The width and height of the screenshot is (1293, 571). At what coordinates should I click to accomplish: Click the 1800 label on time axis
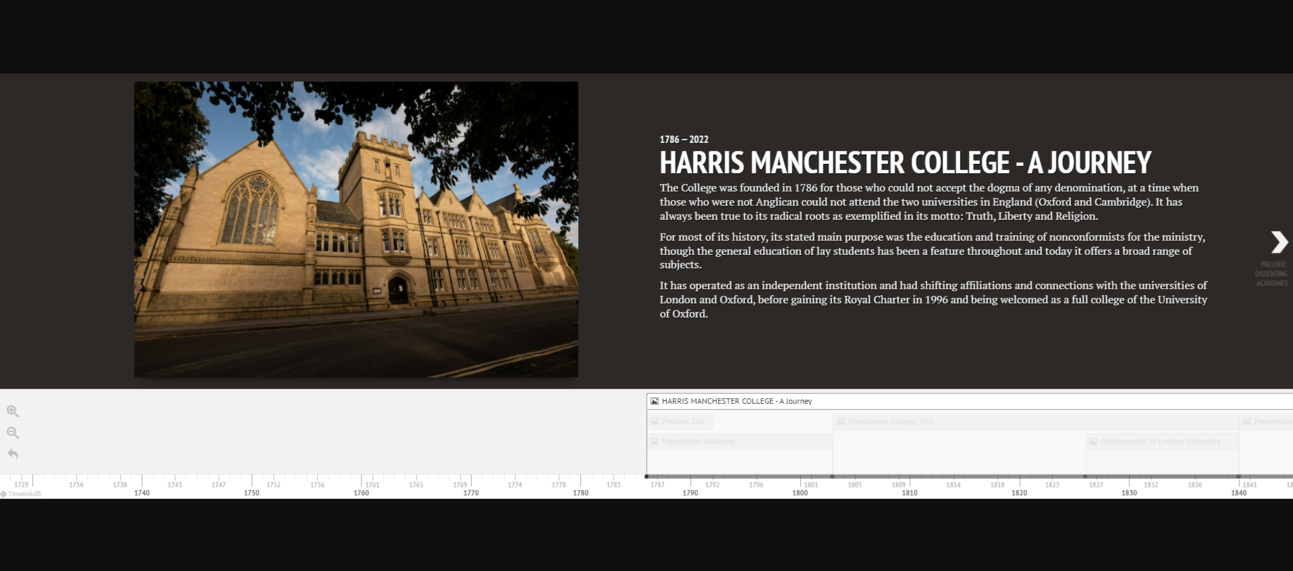(800, 493)
